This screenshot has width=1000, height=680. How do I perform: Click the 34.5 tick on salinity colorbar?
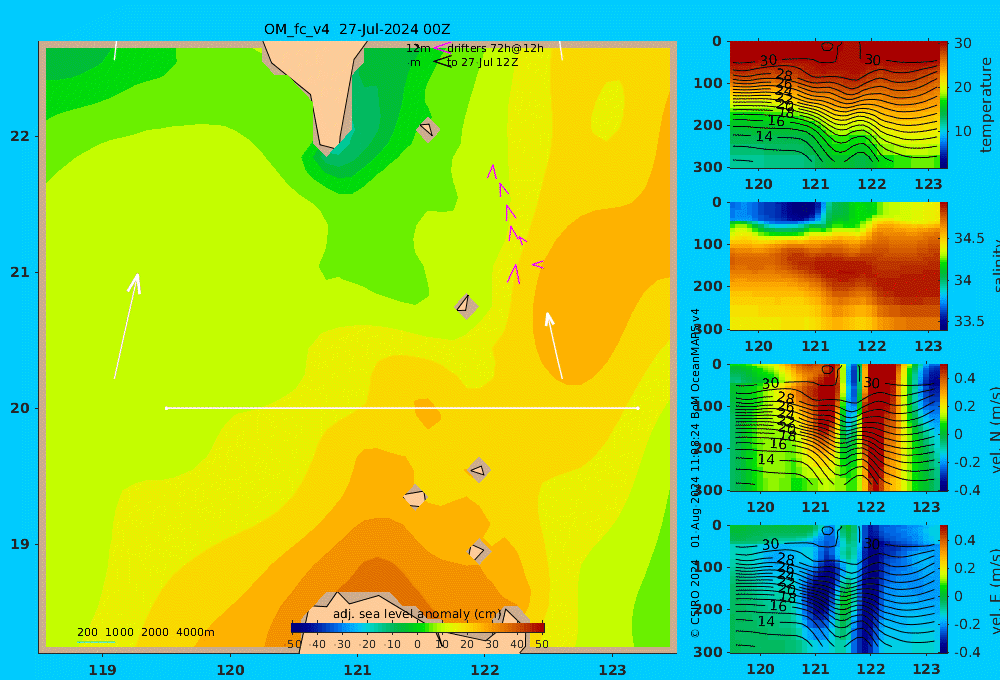[x=969, y=238]
